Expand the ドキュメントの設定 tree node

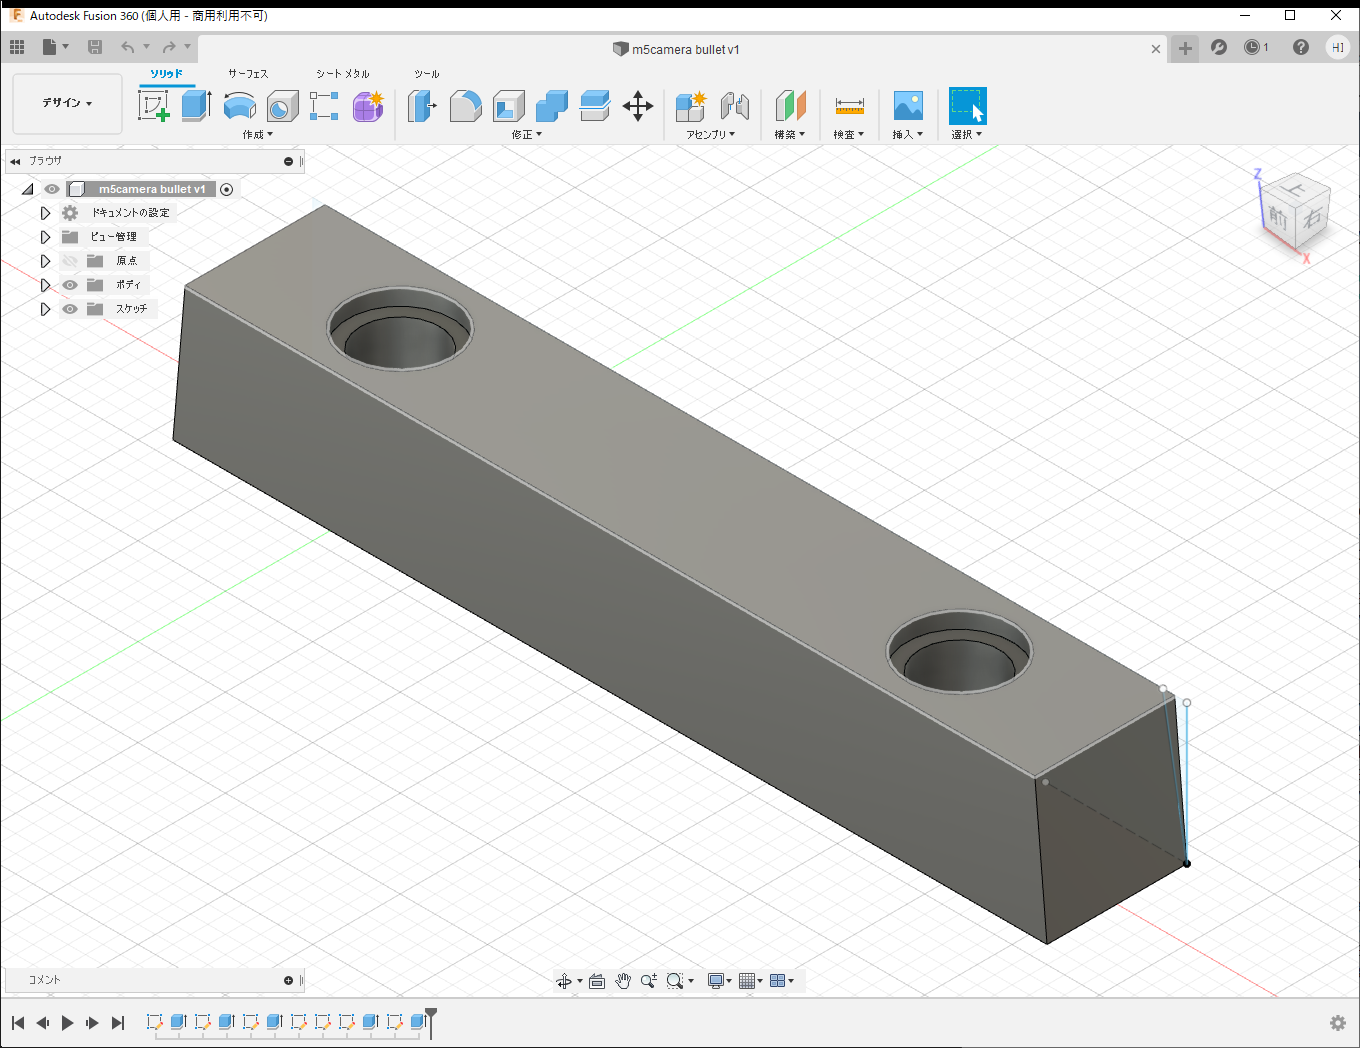point(45,213)
